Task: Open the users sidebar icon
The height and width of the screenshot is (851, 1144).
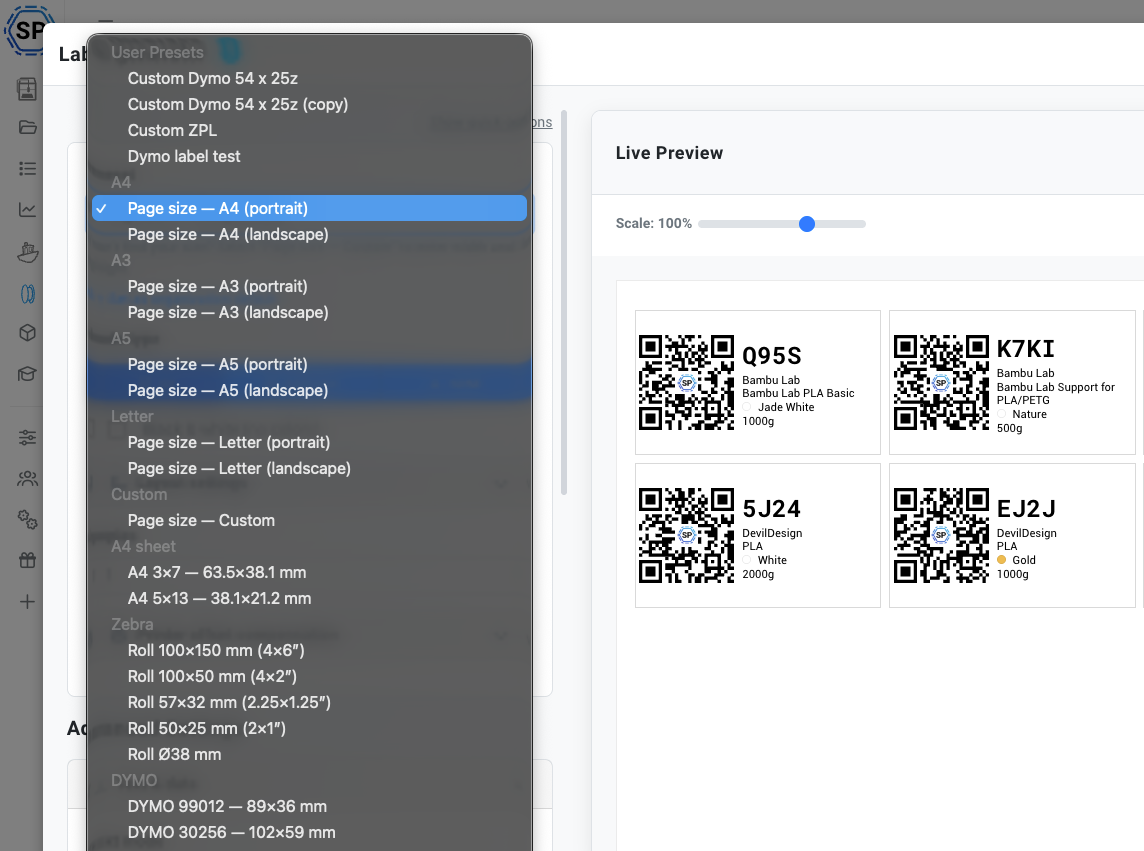Action: [x=27, y=479]
